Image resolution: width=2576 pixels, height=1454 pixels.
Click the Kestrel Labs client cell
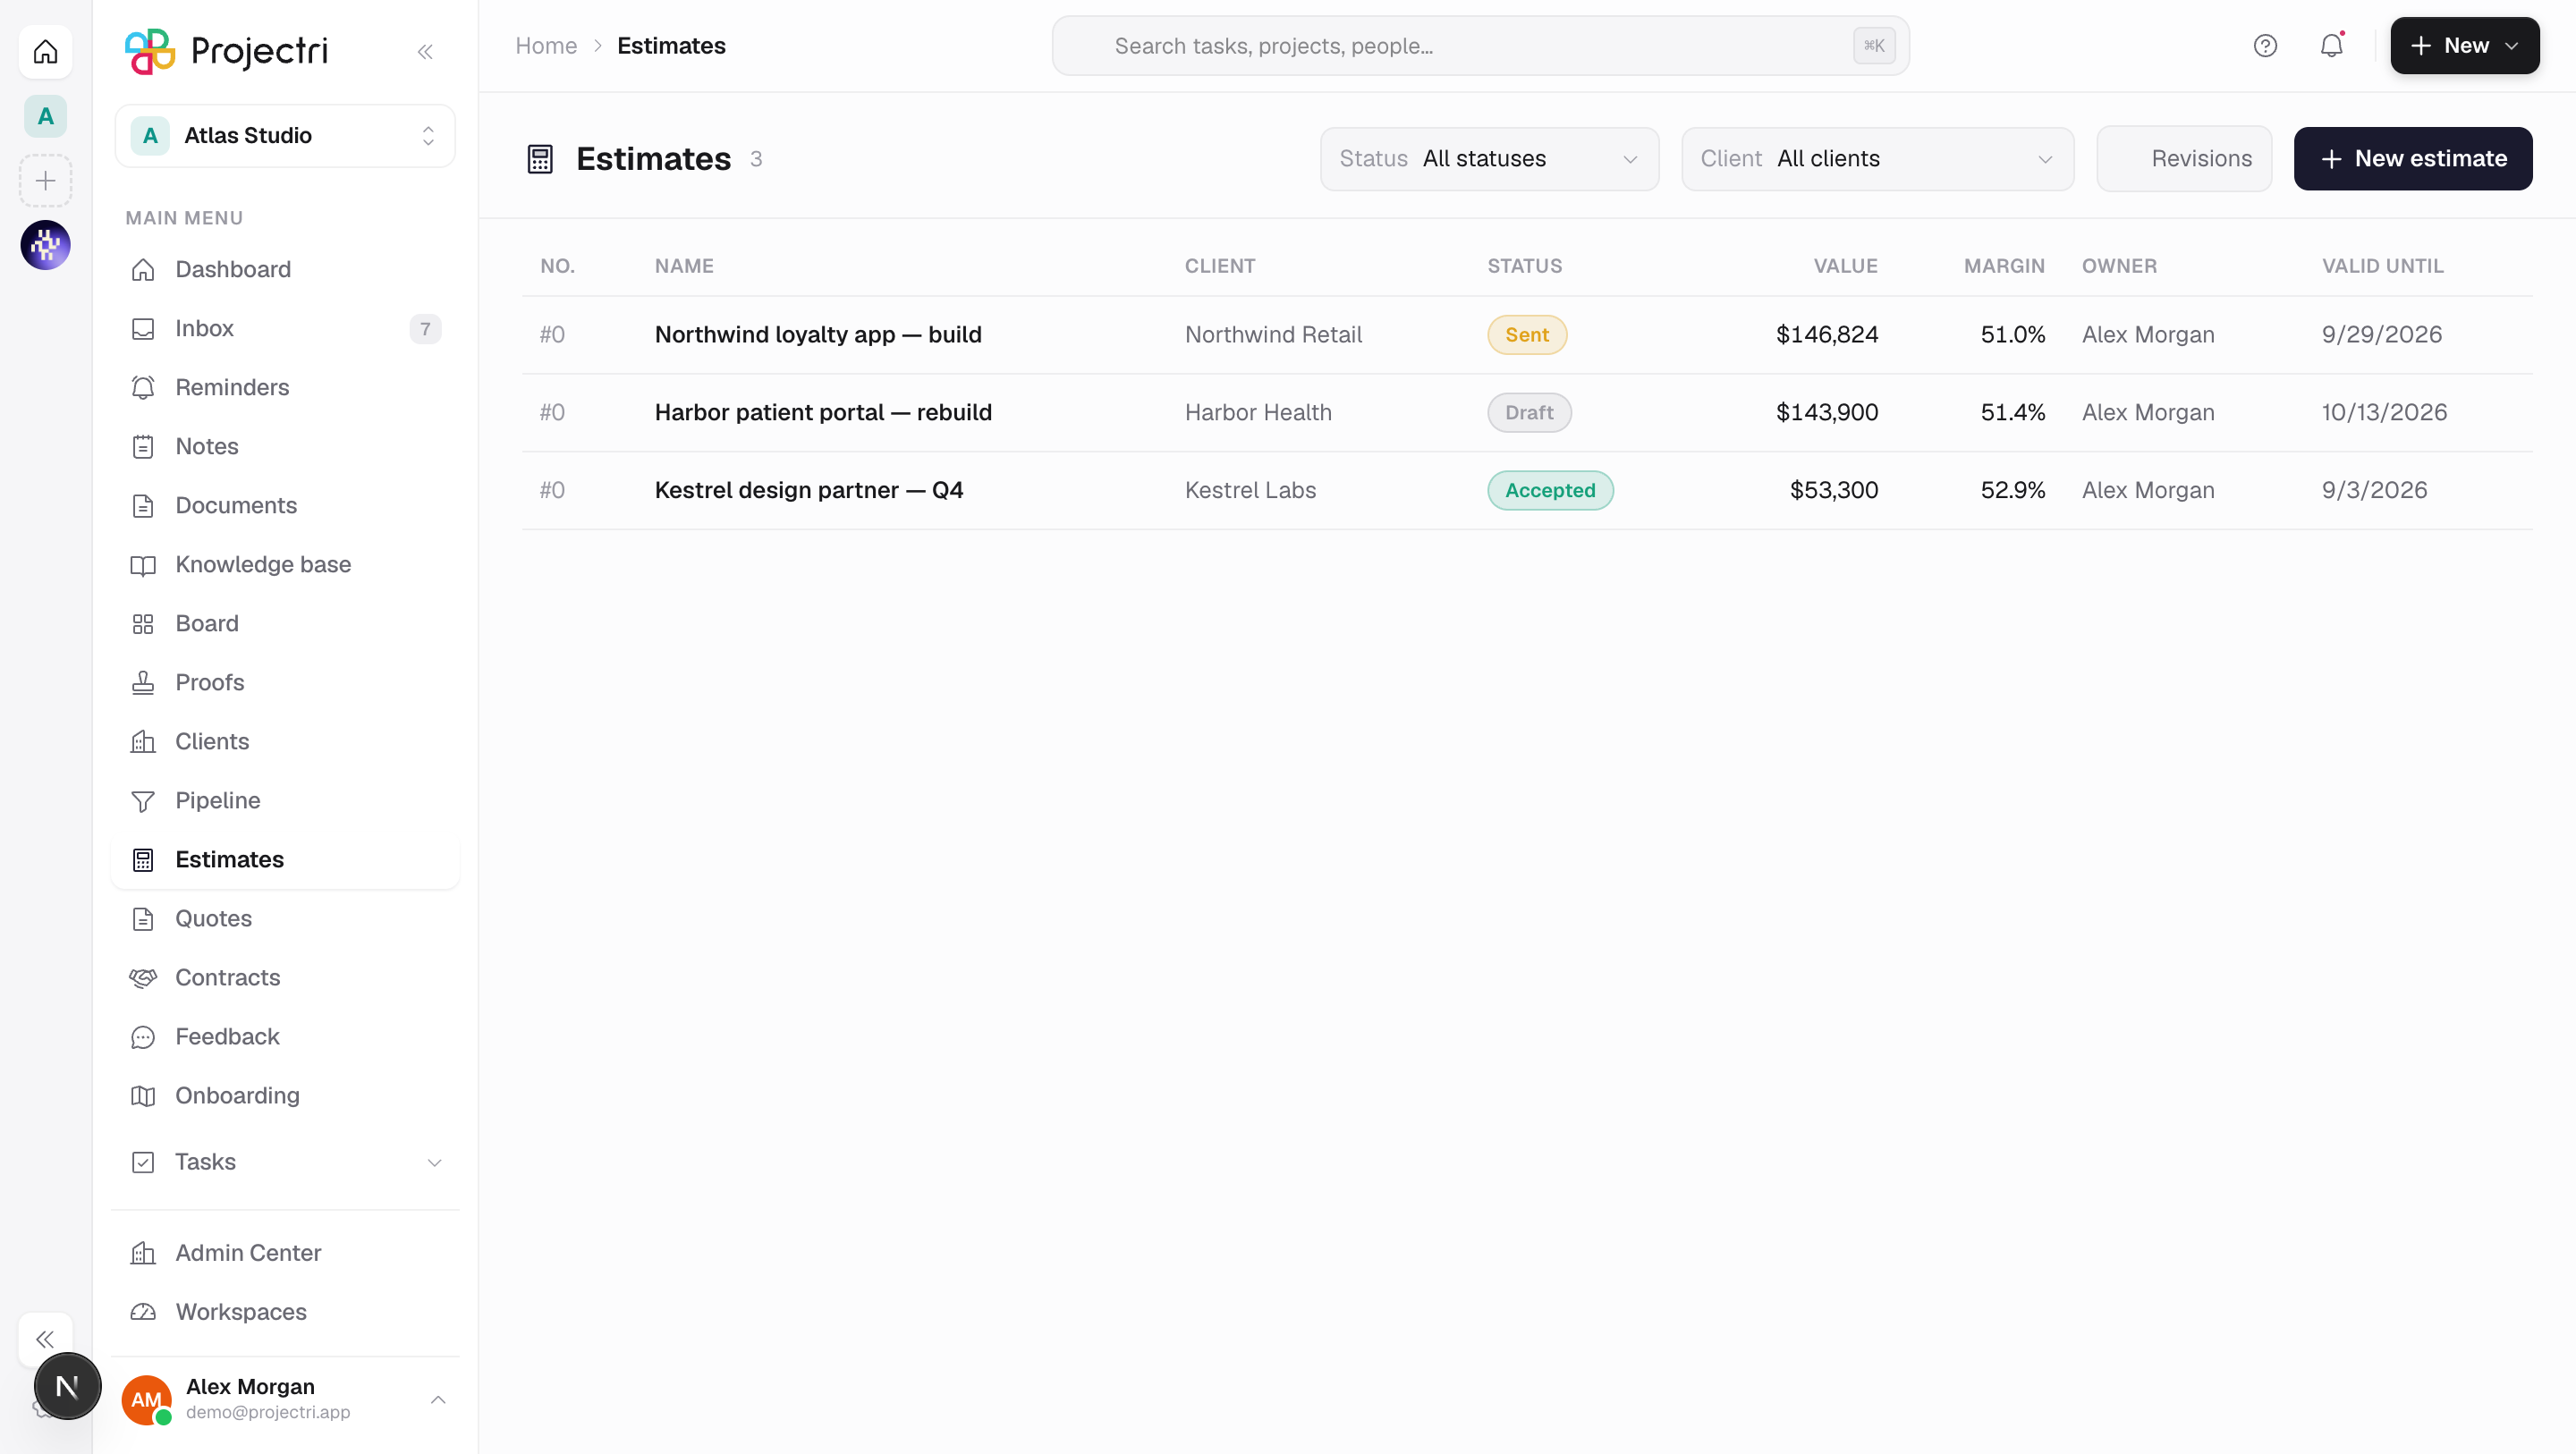coord(1250,491)
